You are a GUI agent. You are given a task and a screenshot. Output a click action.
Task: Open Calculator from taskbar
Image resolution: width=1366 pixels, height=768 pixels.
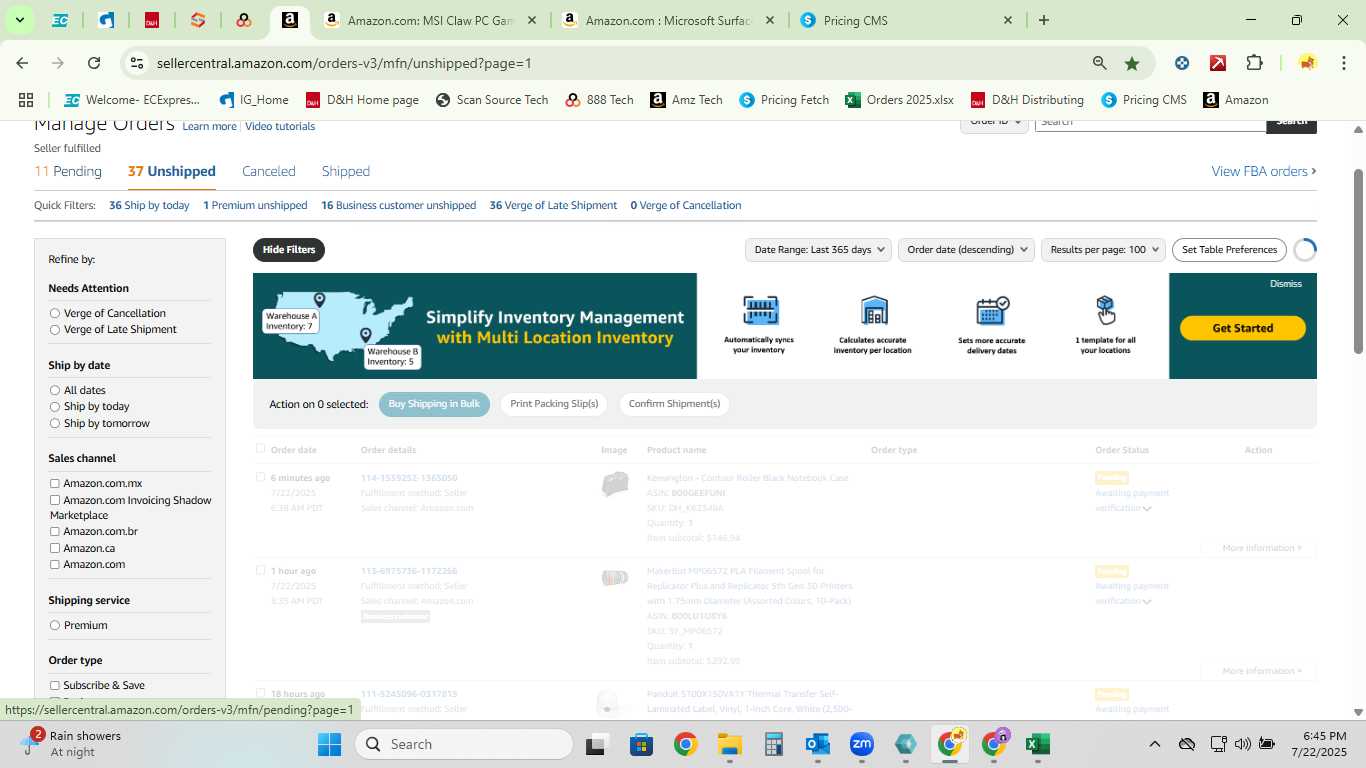click(773, 744)
